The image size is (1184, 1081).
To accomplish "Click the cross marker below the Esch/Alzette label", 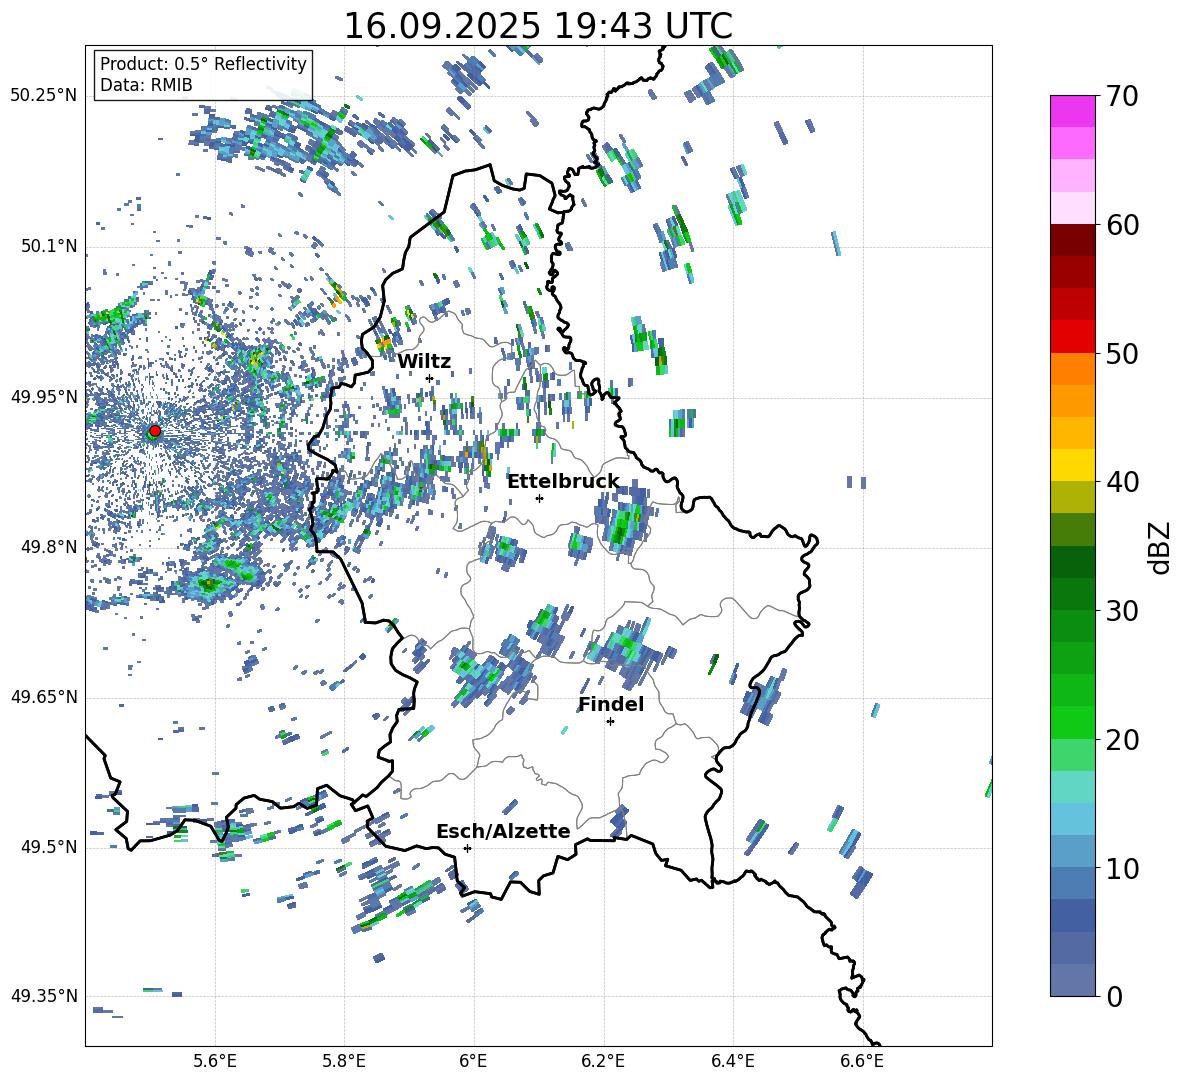I will point(467,848).
